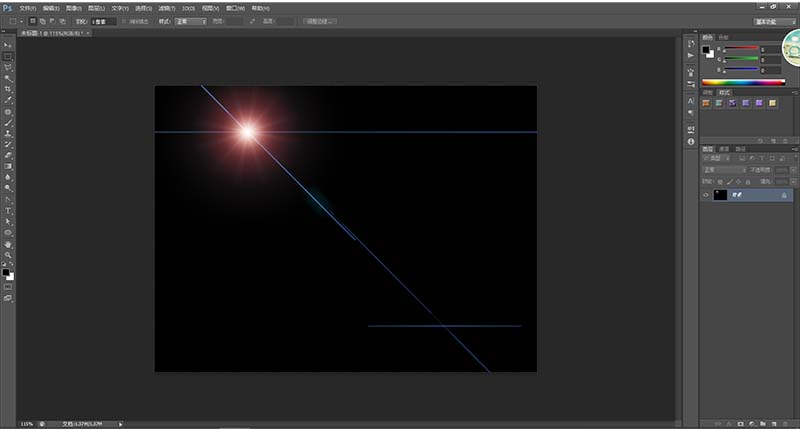Image resolution: width=800 pixels, height=430 pixels.
Task: Close the untitled document tab
Action: click(88, 33)
